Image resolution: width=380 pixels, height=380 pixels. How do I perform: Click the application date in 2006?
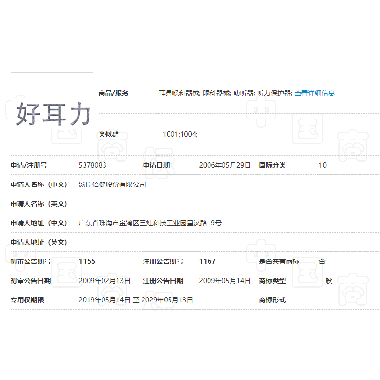pyautogui.click(x=224, y=165)
